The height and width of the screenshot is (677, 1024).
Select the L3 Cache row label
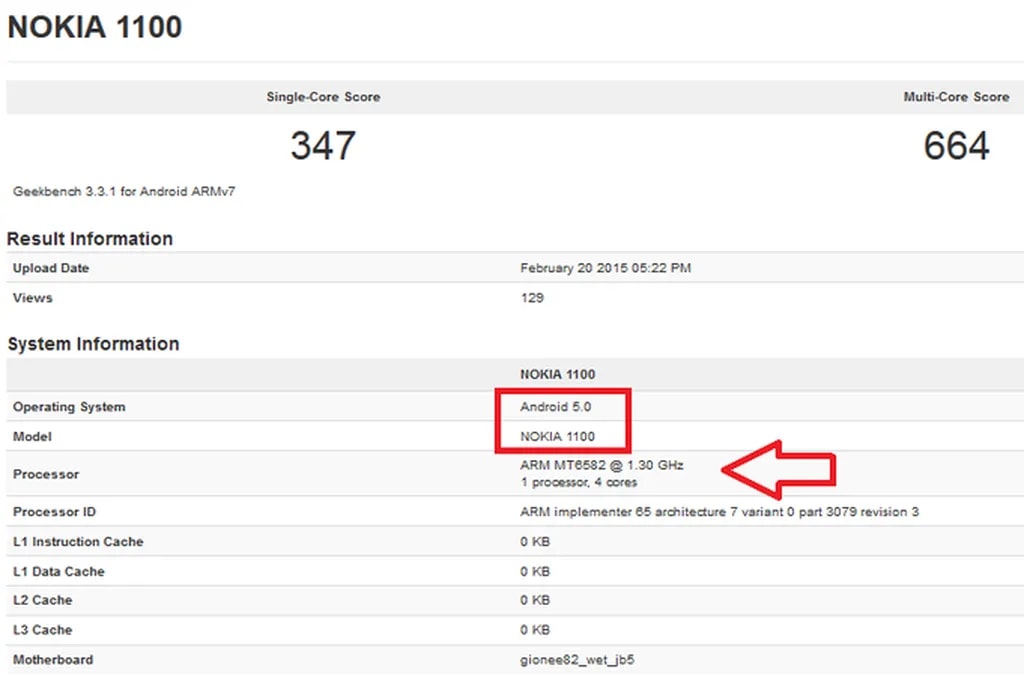coord(43,630)
